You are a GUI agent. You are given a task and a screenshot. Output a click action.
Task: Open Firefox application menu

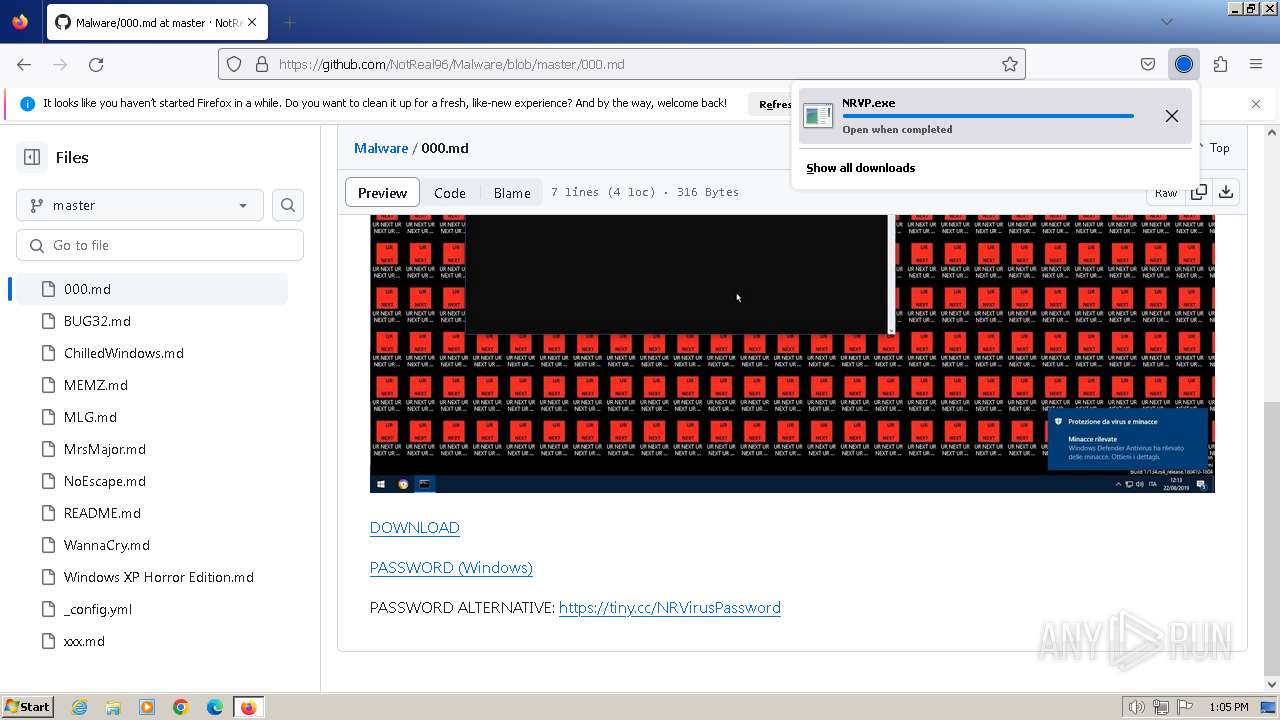pyautogui.click(x=1256, y=64)
